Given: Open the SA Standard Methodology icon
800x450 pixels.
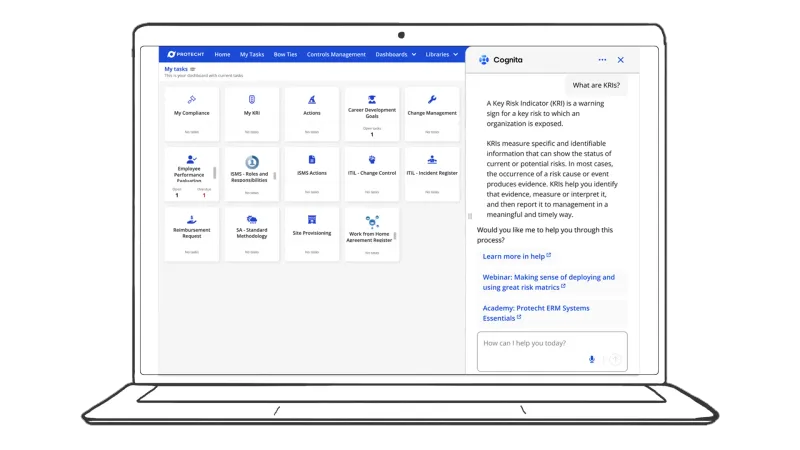Looking at the screenshot, I should coord(252,219).
